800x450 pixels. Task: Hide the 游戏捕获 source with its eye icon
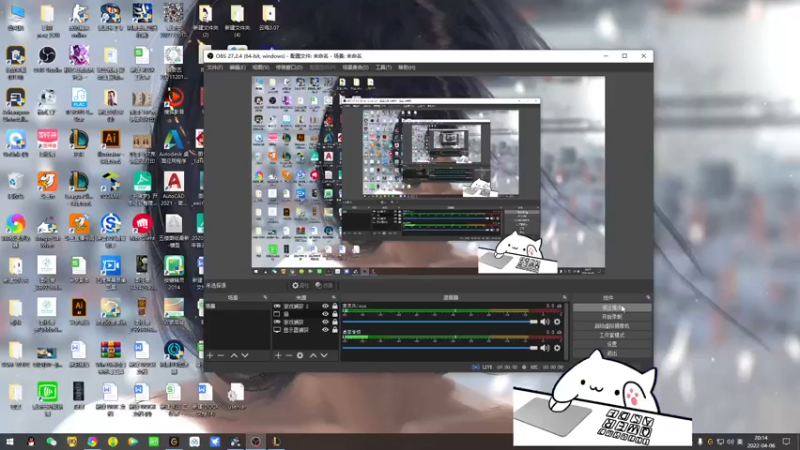click(x=326, y=322)
